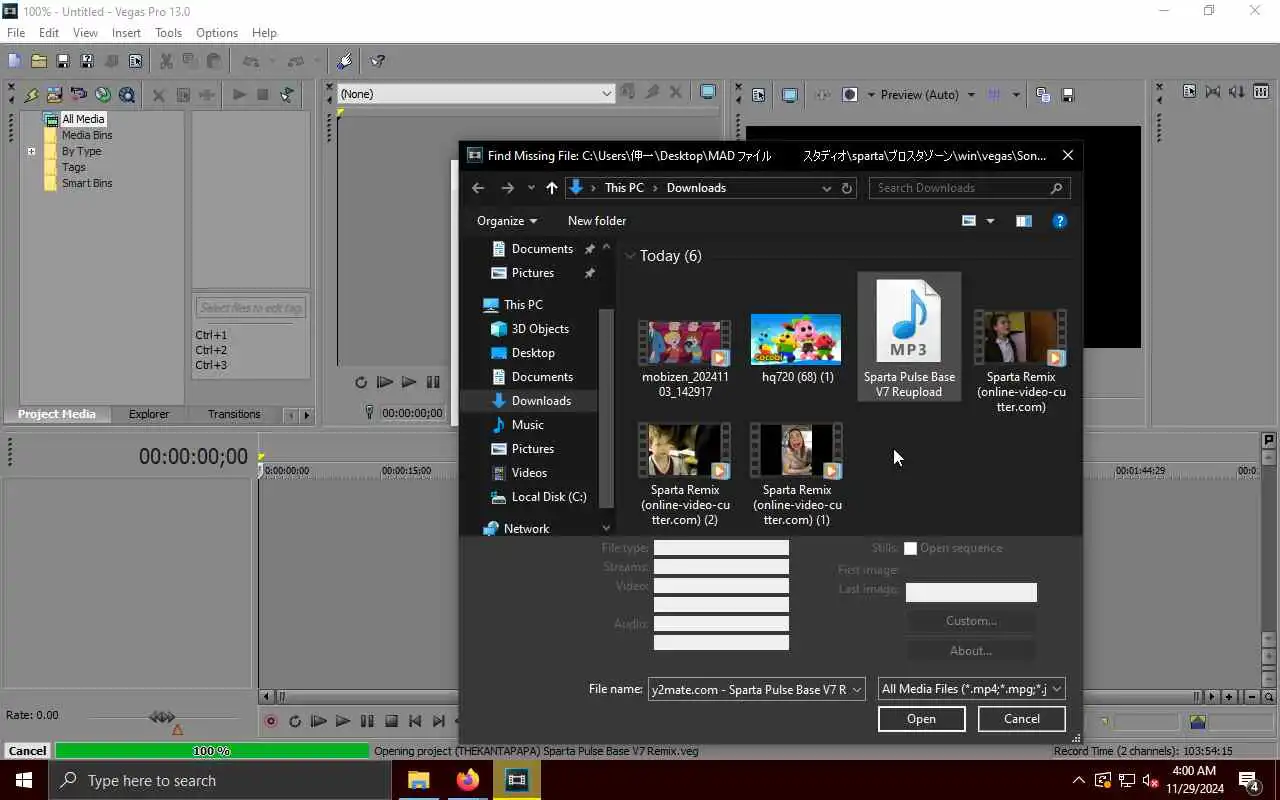Switch to the Transitions tab
This screenshot has height=800, width=1280.
(x=234, y=414)
